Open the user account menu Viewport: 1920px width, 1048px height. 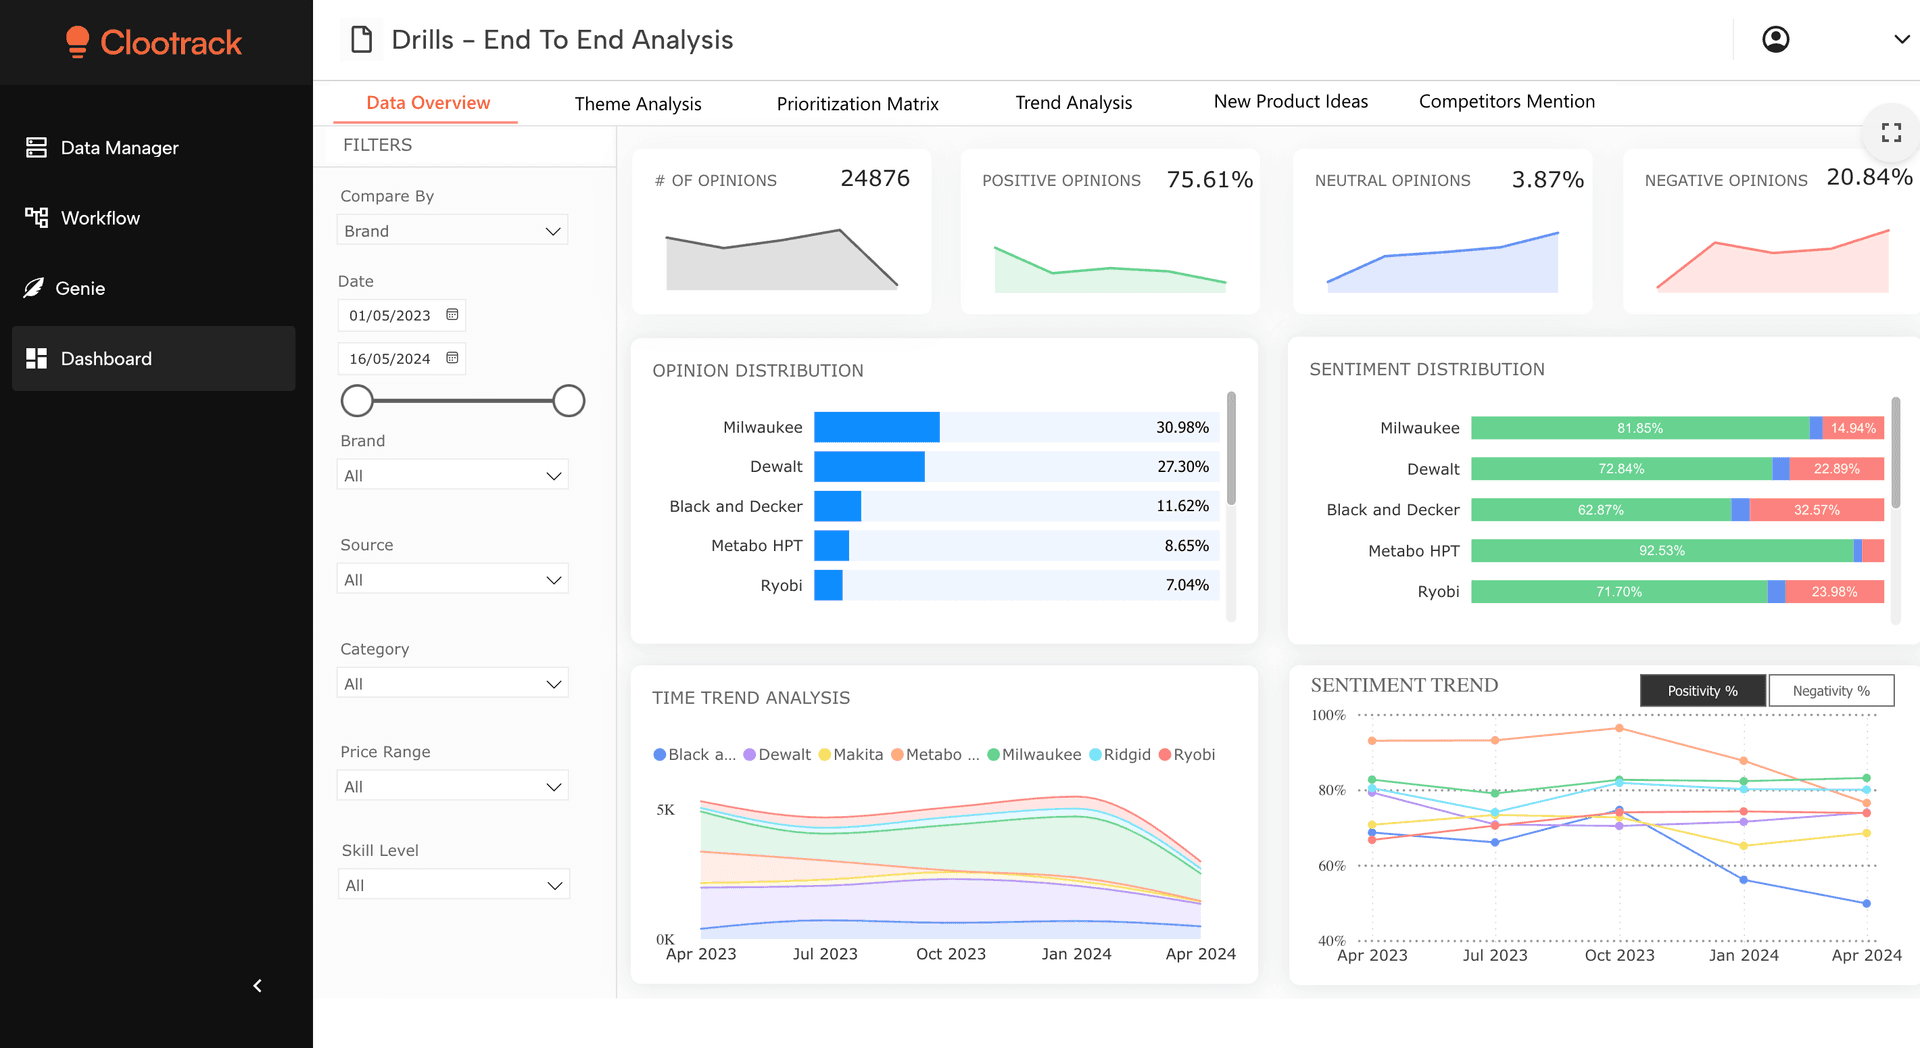pos(1775,39)
